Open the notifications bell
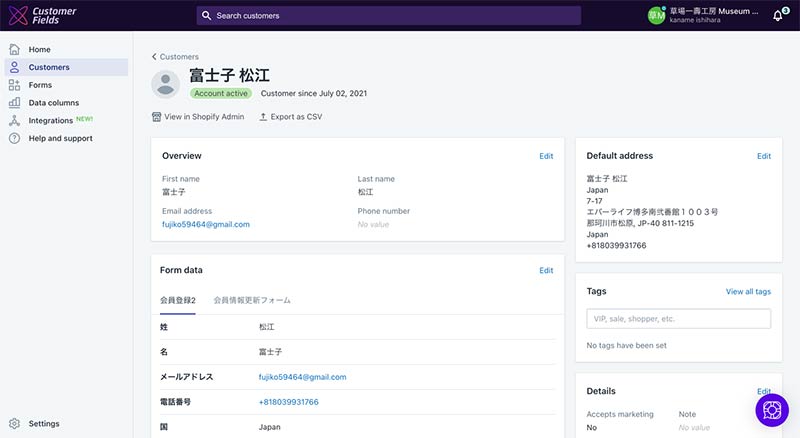 pos(777,16)
